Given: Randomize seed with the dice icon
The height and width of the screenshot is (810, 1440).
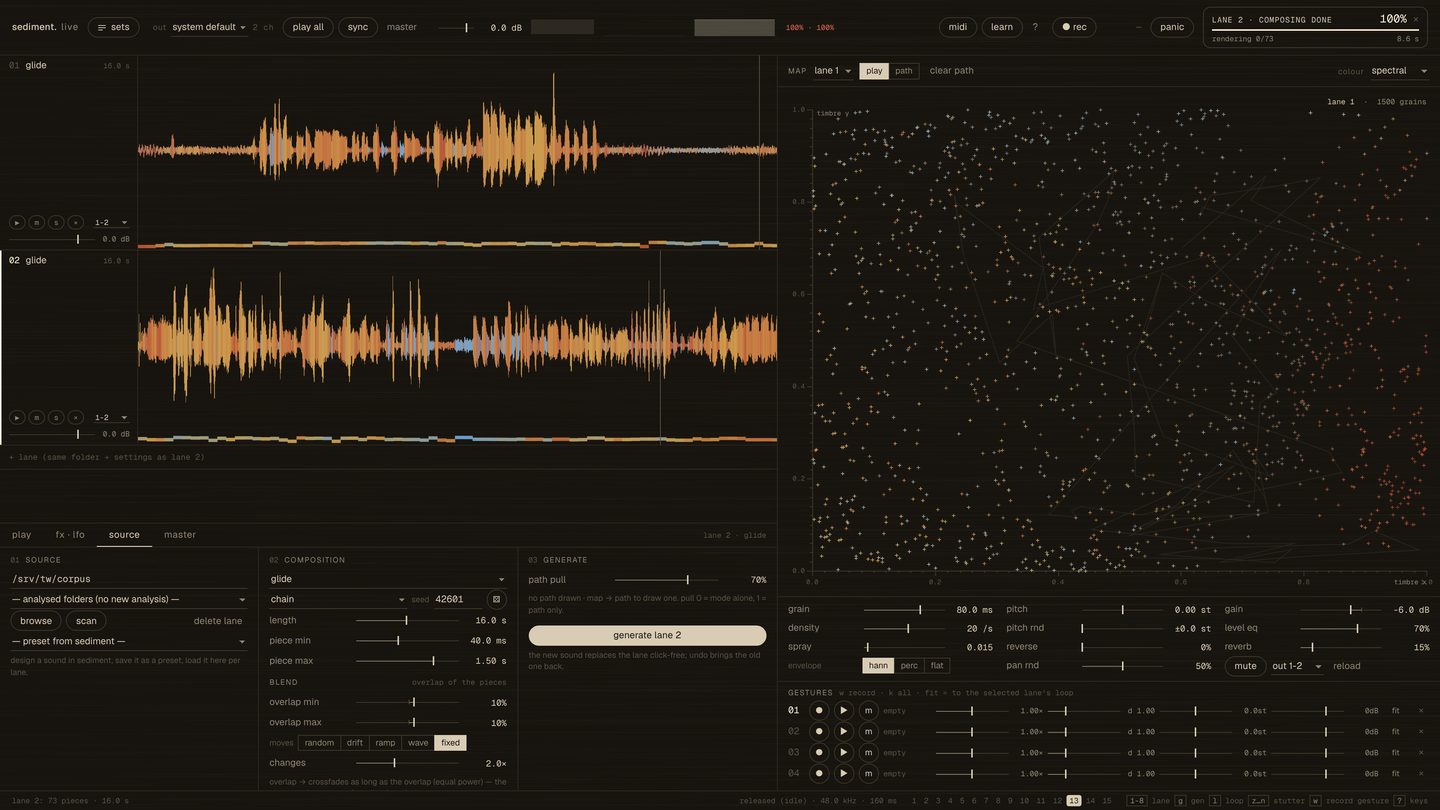Looking at the screenshot, I should point(496,599).
